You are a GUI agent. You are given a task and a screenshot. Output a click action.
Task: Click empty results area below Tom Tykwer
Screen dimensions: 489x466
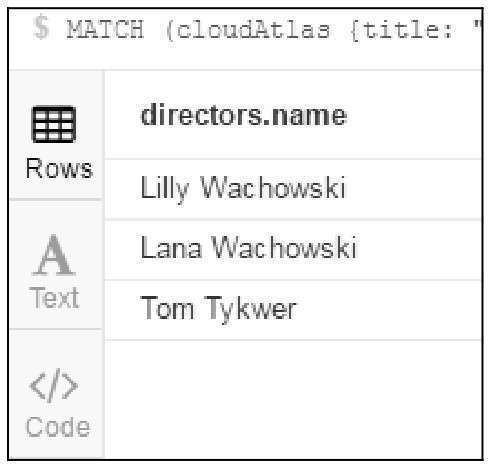(x=293, y=398)
